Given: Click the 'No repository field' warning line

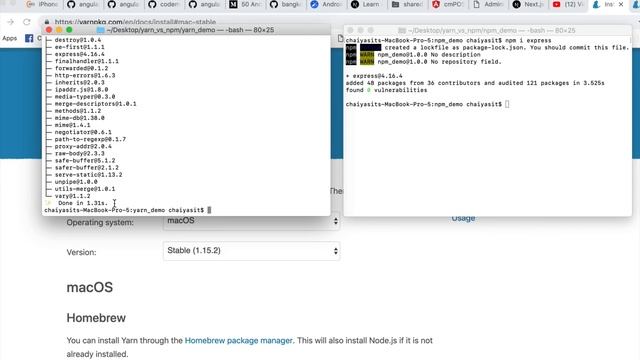Looking at the screenshot, I should click(424, 62).
